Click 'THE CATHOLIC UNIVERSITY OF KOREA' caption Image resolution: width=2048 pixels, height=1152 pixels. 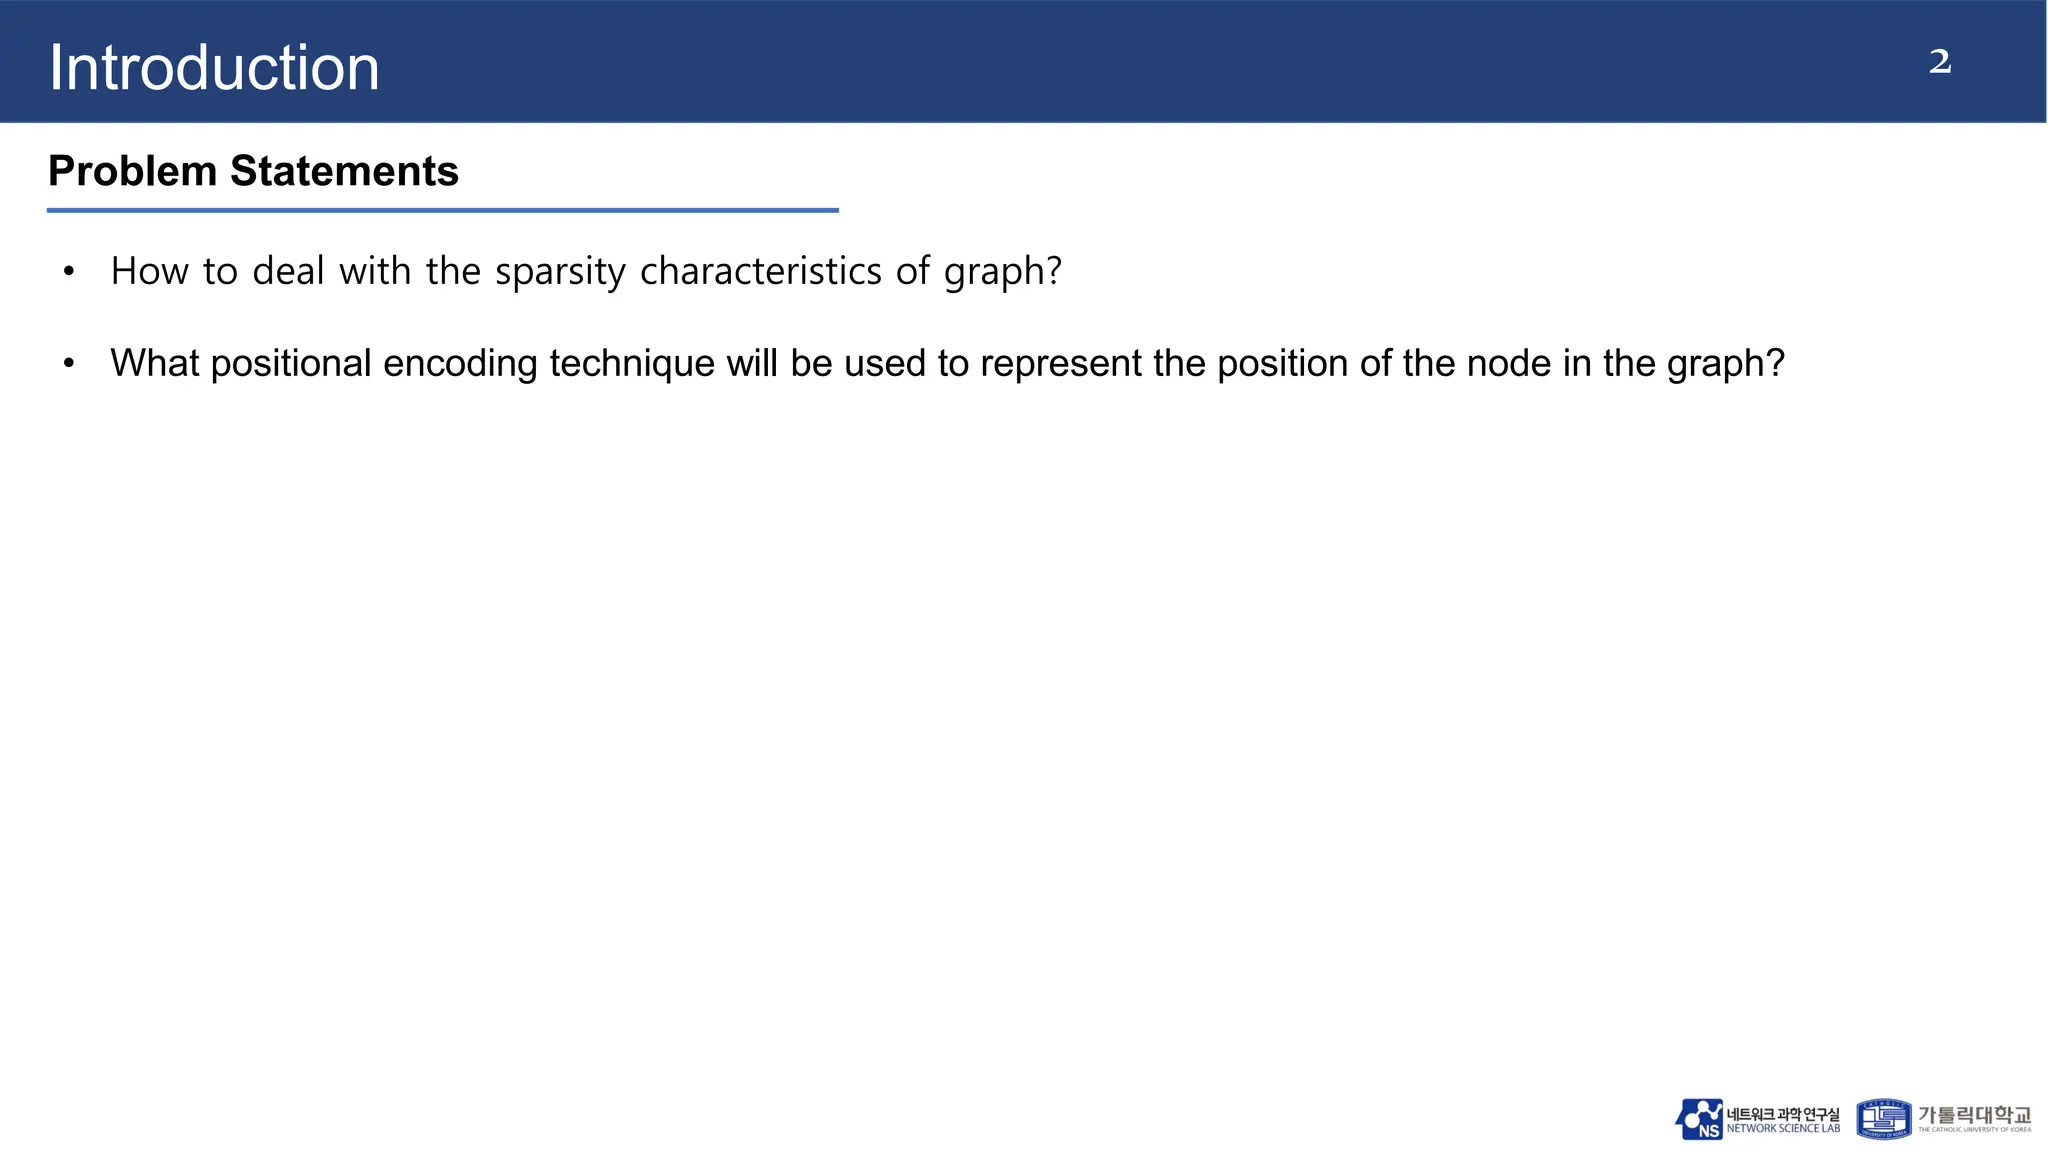1974,1130
